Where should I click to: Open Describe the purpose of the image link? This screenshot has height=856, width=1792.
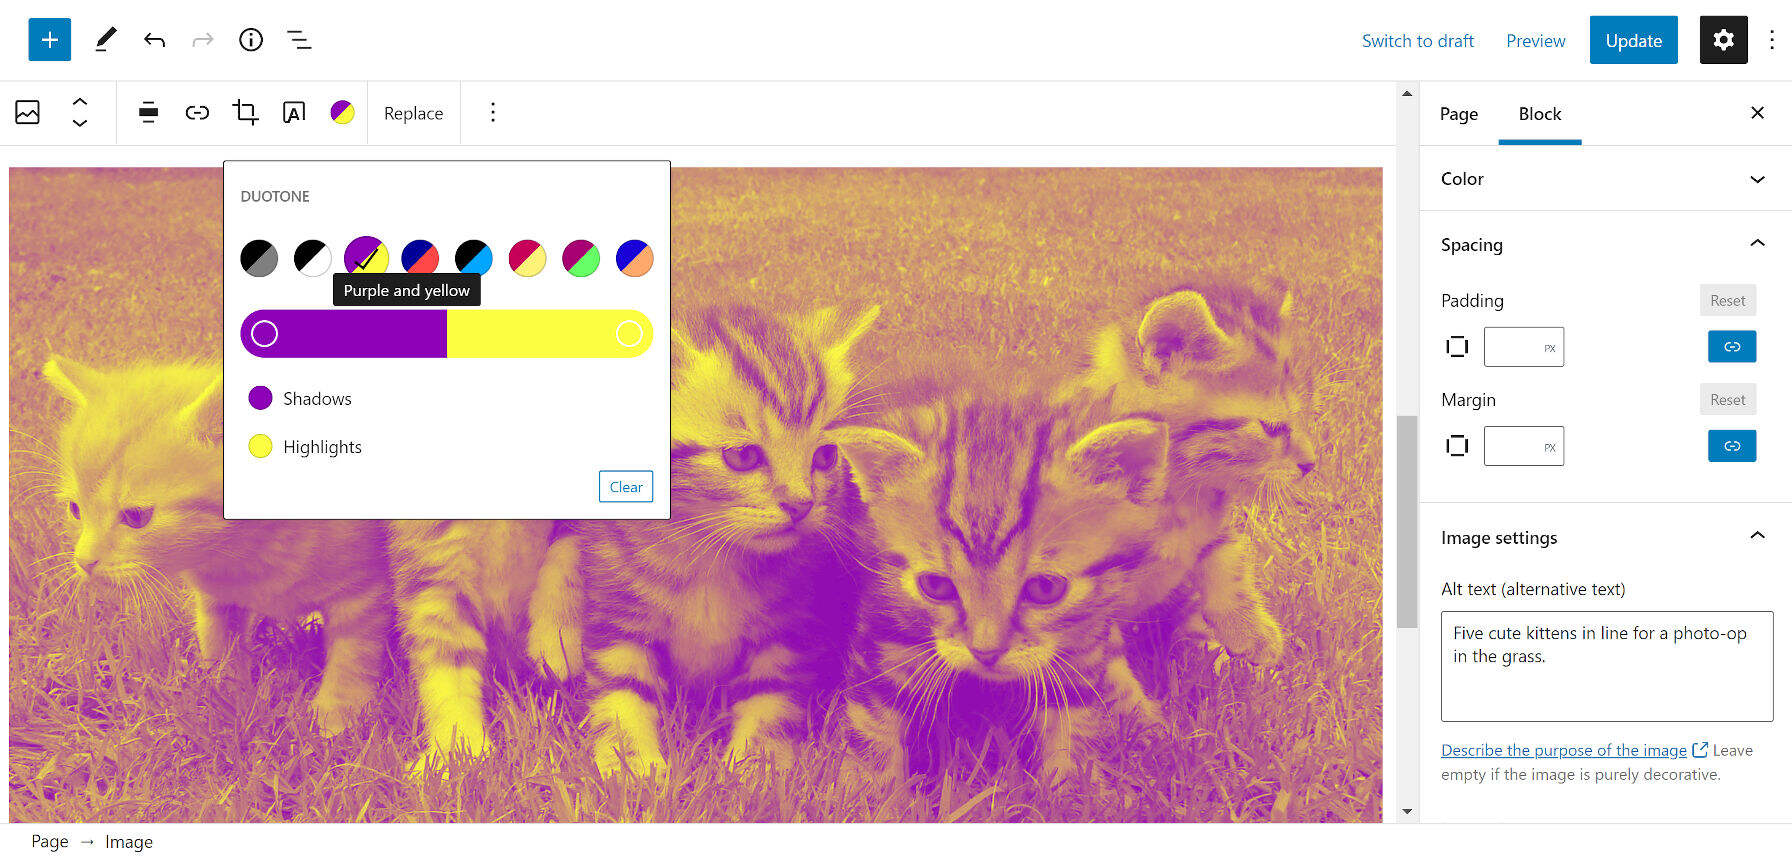[1564, 750]
